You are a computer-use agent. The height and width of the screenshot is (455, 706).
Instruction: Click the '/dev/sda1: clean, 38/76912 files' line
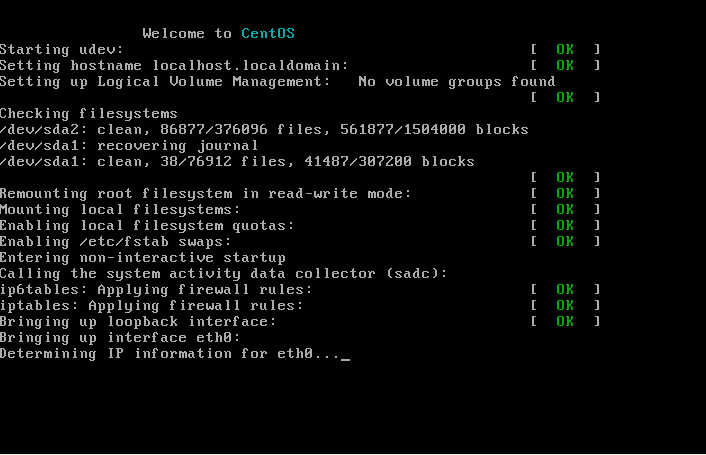click(237, 162)
